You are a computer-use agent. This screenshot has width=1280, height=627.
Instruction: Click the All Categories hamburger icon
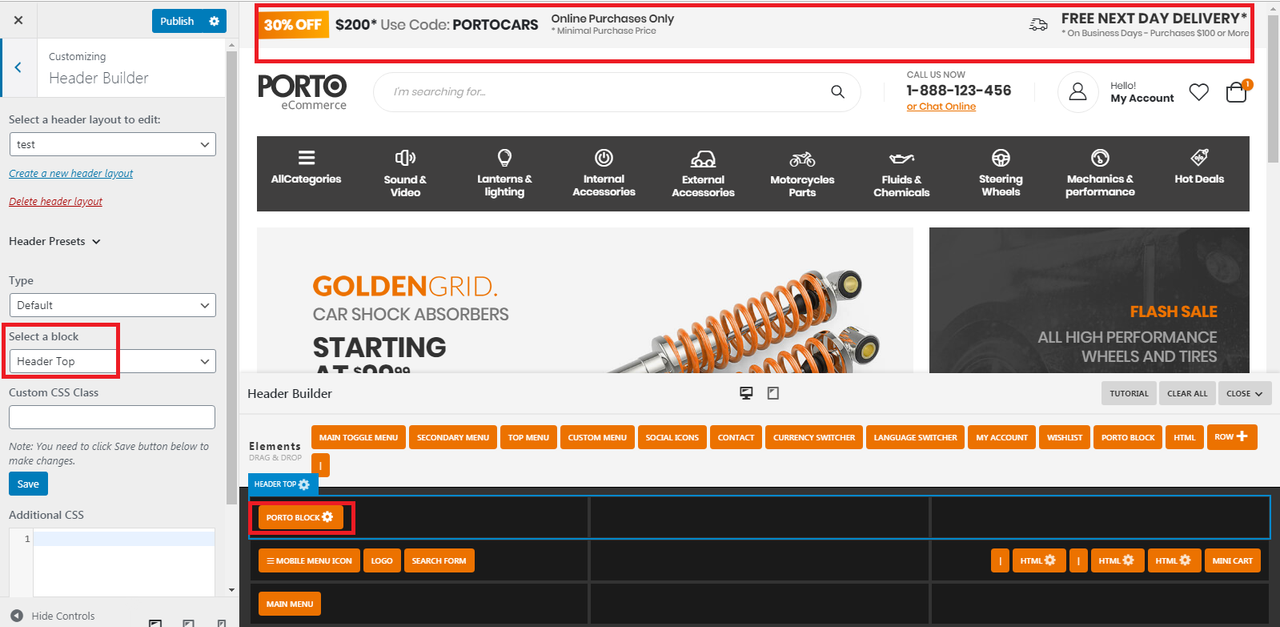point(306,158)
